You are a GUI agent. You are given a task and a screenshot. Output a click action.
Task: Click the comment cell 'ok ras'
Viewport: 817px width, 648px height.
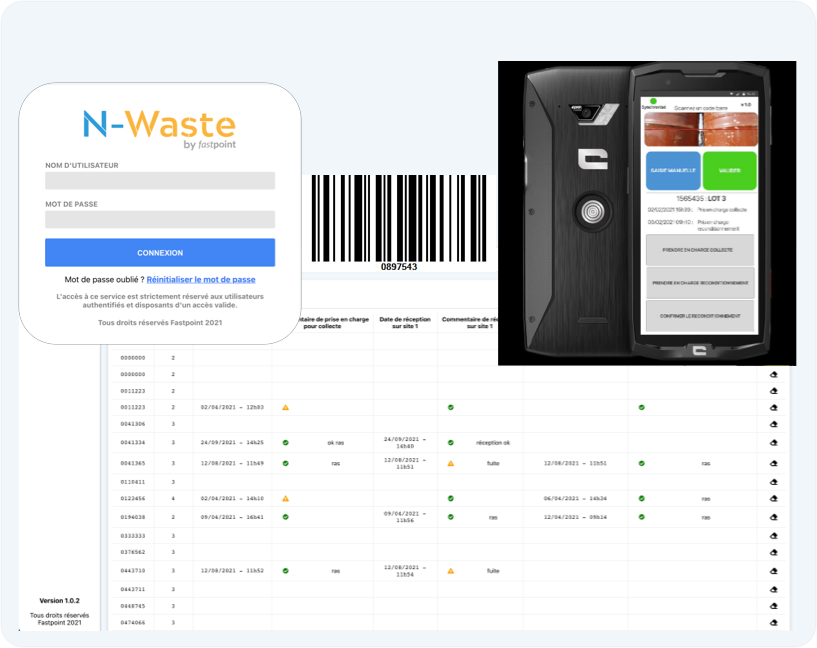(x=336, y=443)
